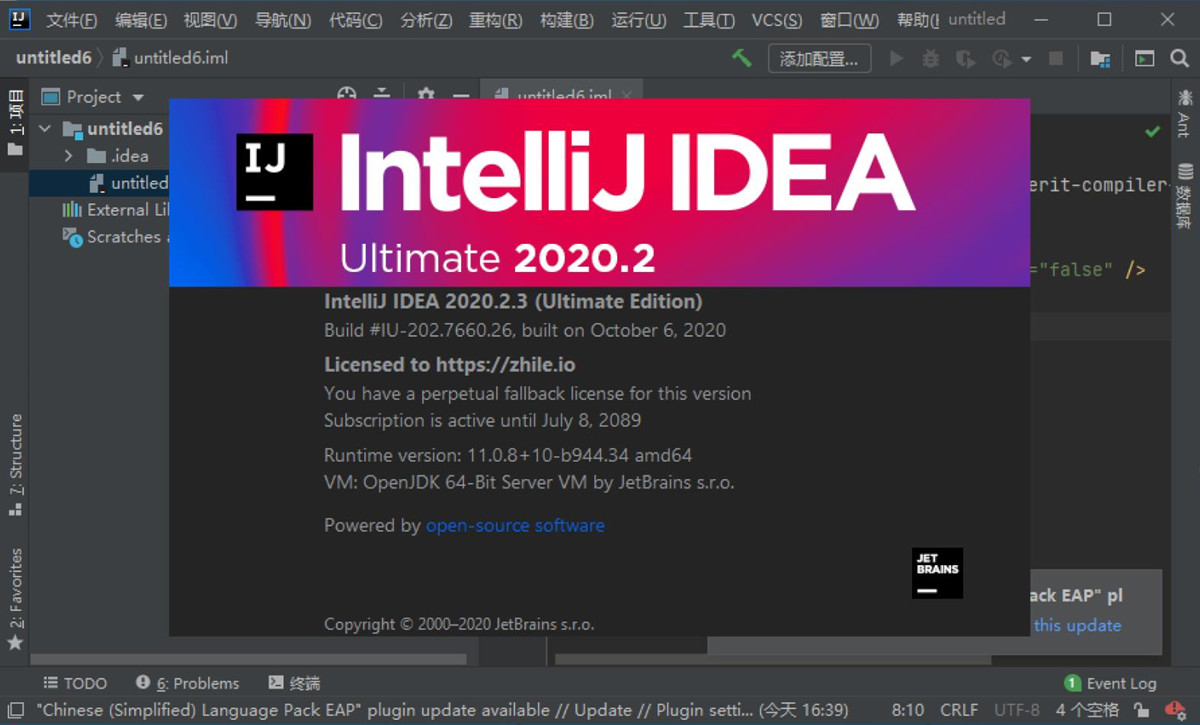Open the VCS(S) menu
Screen dimensions: 1200x725
click(777, 20)
